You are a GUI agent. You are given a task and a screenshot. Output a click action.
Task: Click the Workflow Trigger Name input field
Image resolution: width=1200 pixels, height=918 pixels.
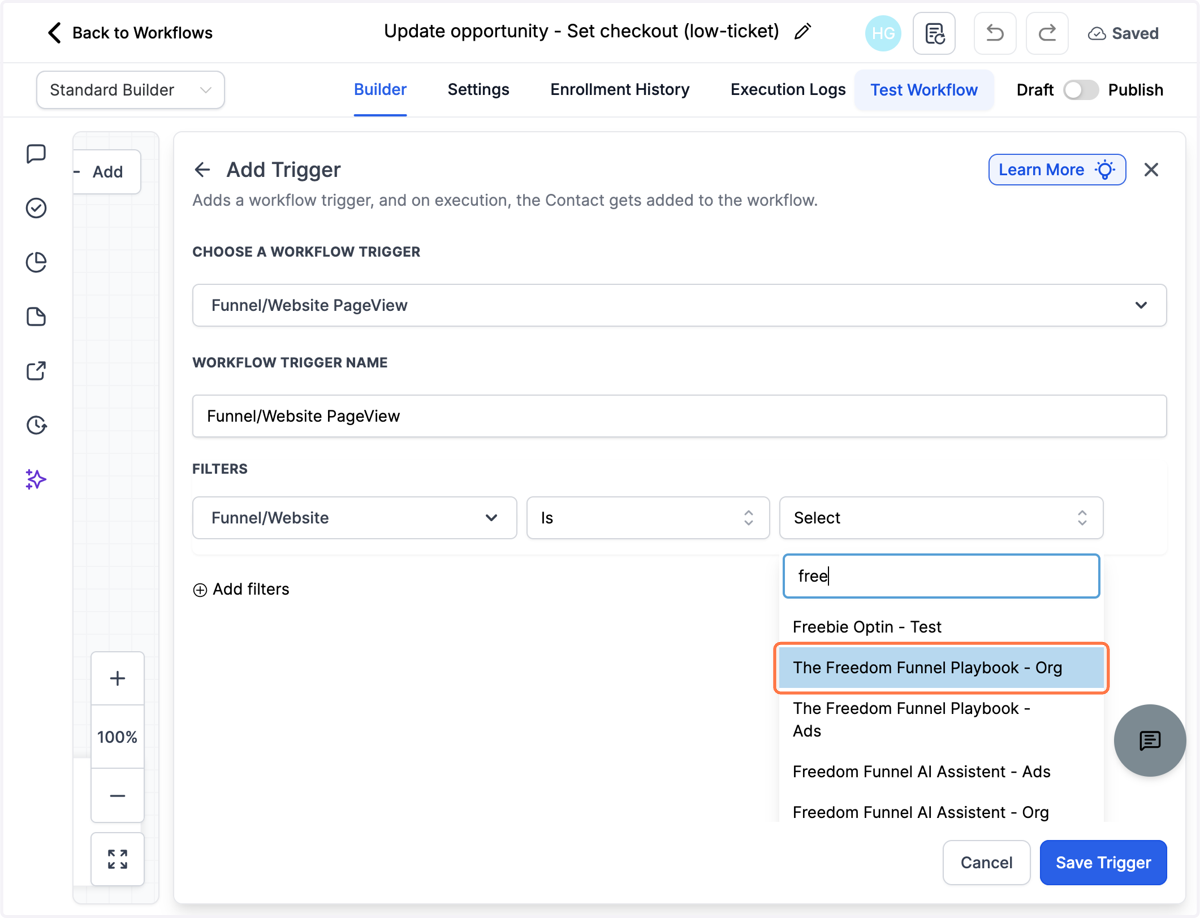click(679, 416)
